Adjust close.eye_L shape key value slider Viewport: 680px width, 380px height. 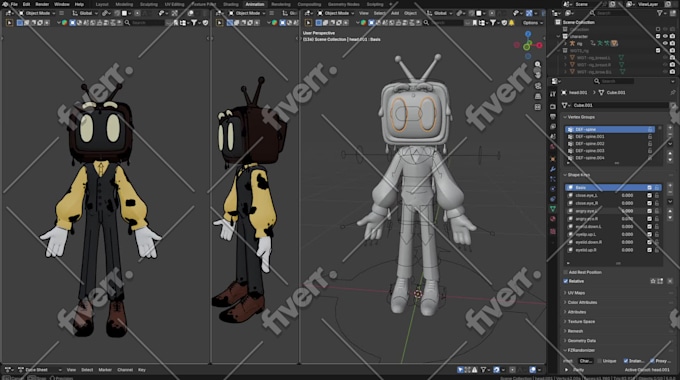click(x=627, y=195)
